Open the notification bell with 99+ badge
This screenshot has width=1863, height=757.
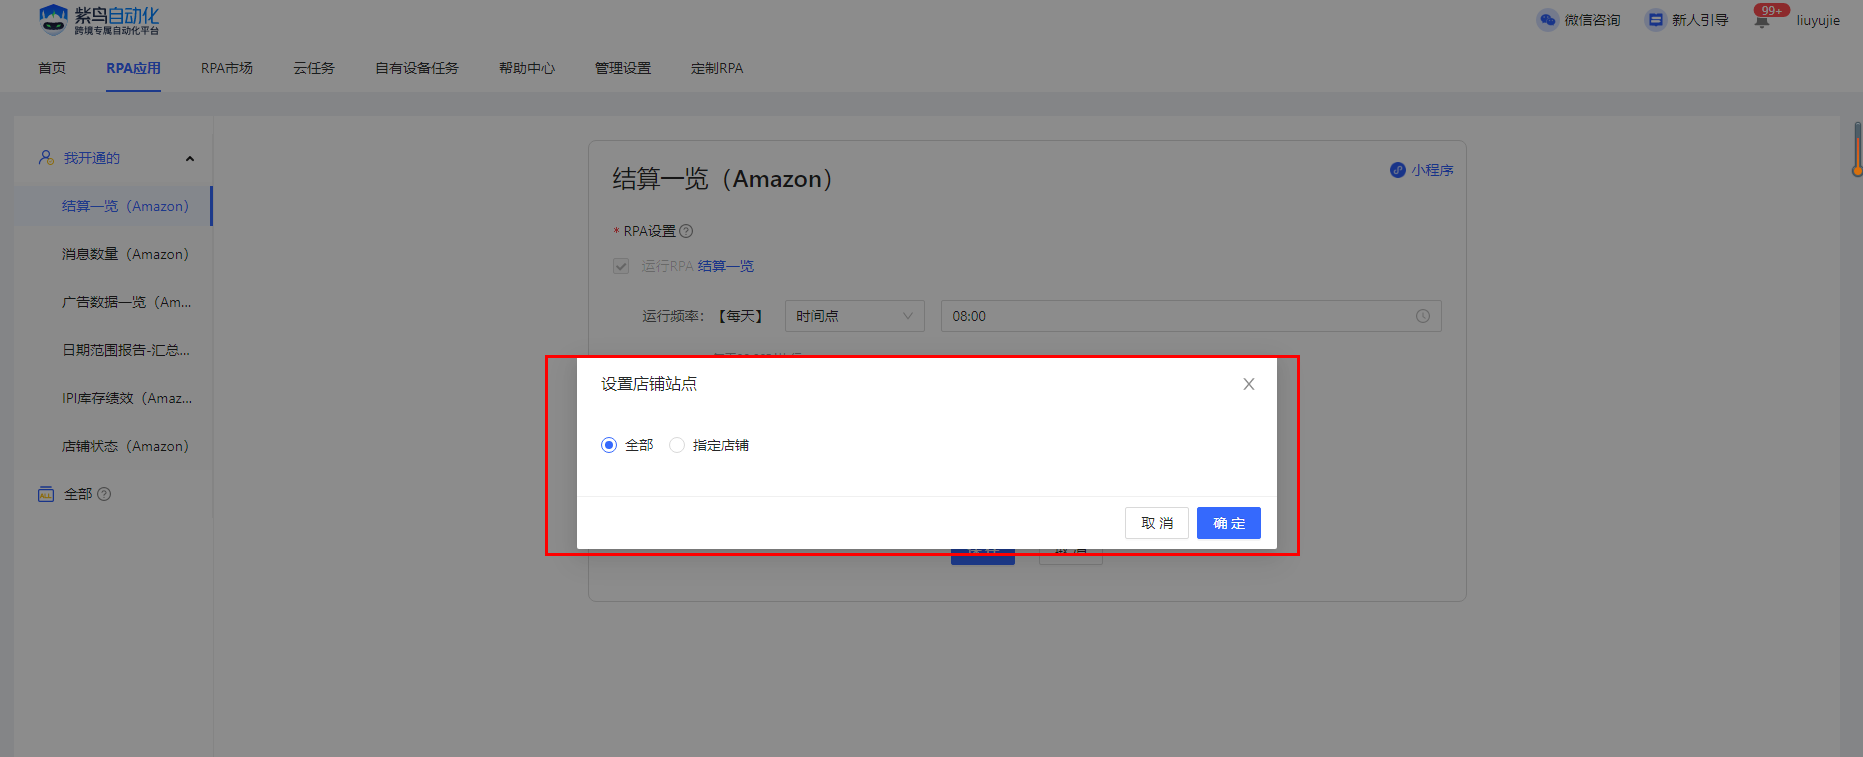tap(1762, 20)
